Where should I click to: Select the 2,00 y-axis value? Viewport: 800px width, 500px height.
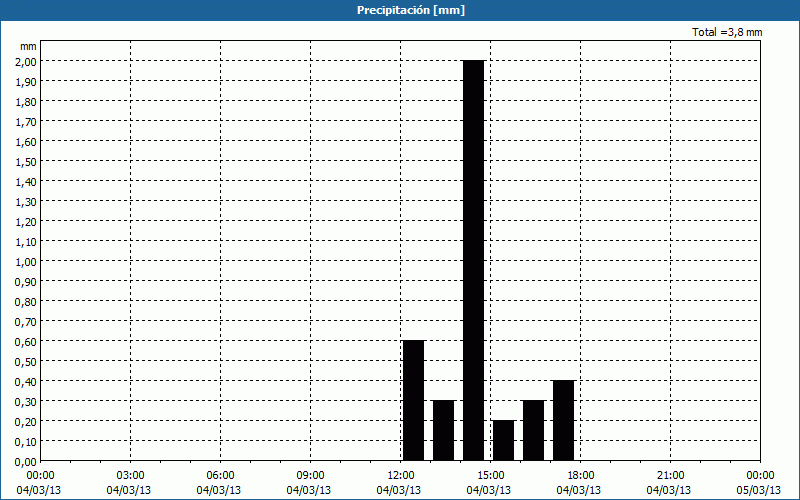coord(27,61)
